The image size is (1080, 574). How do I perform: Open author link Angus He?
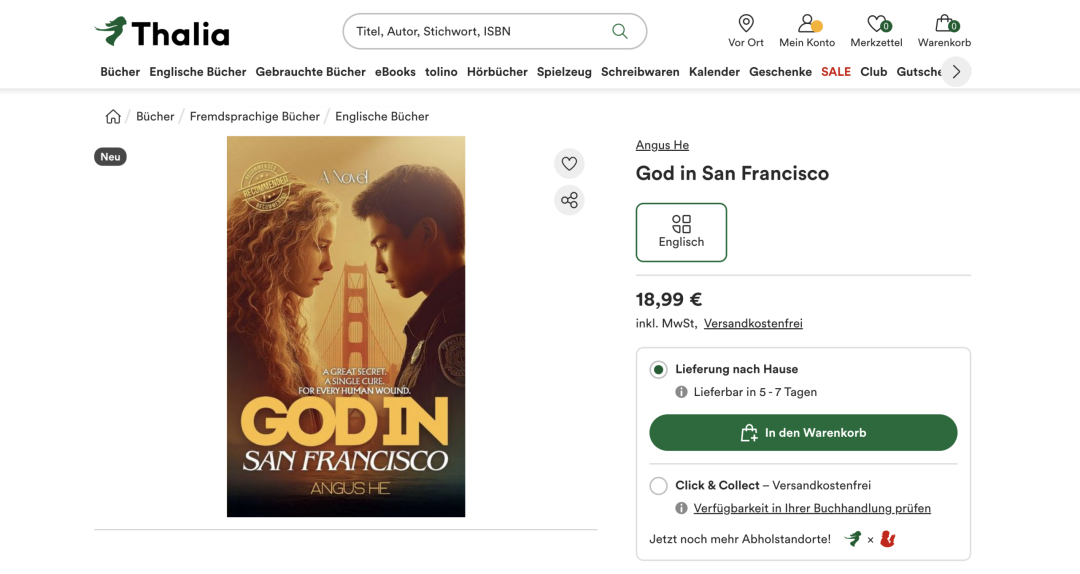click(x=662, y=145)
